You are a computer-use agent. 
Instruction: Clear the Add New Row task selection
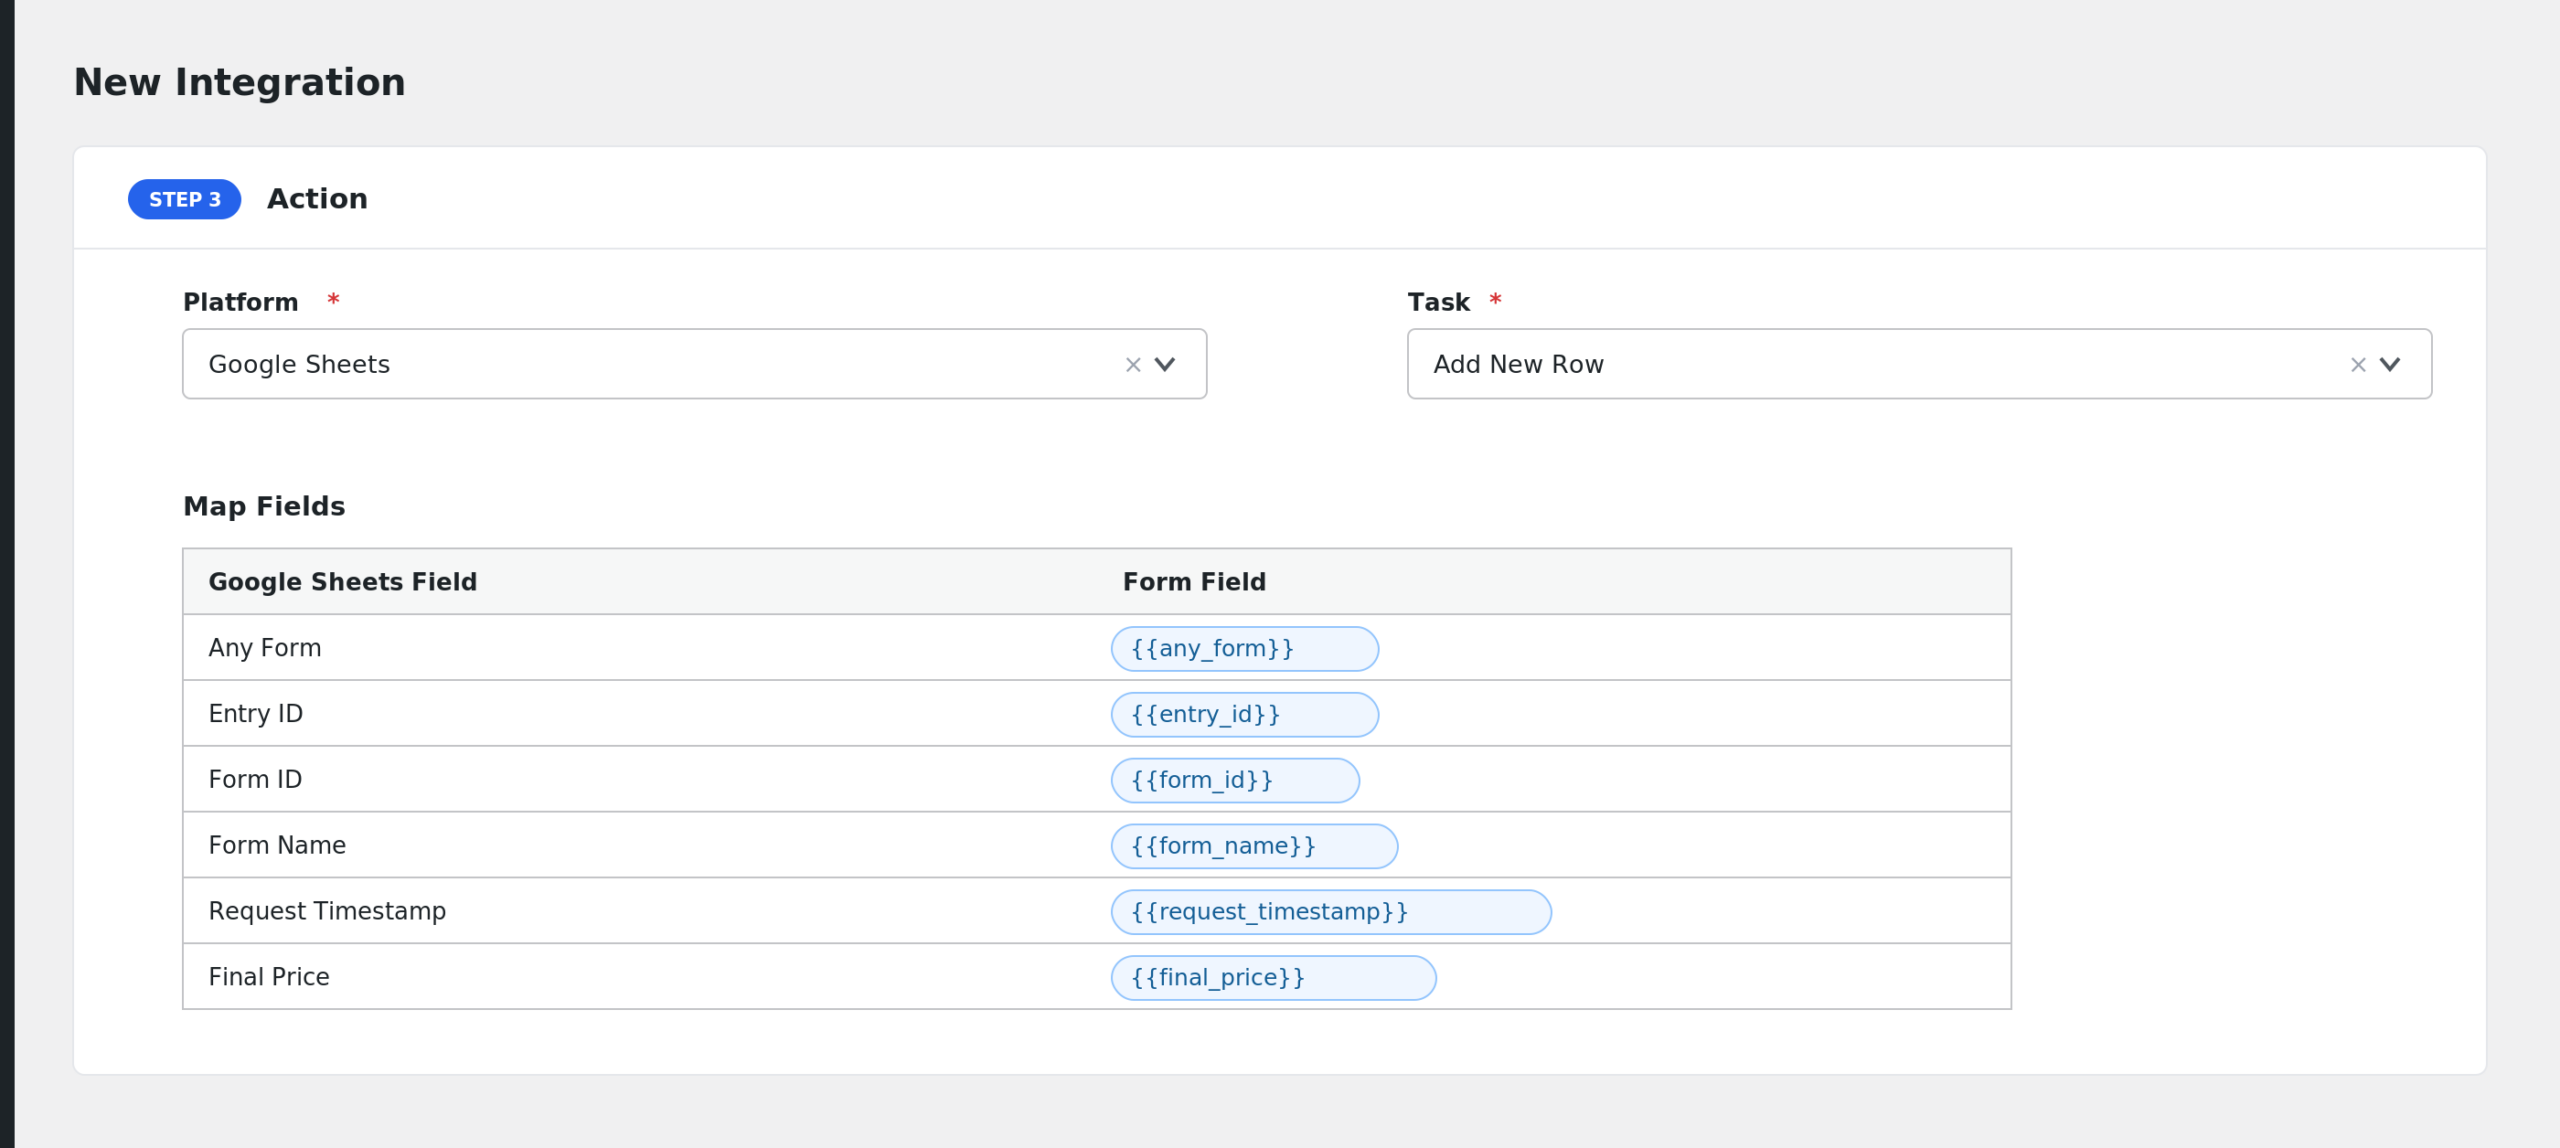click(x=2358, y=365)
